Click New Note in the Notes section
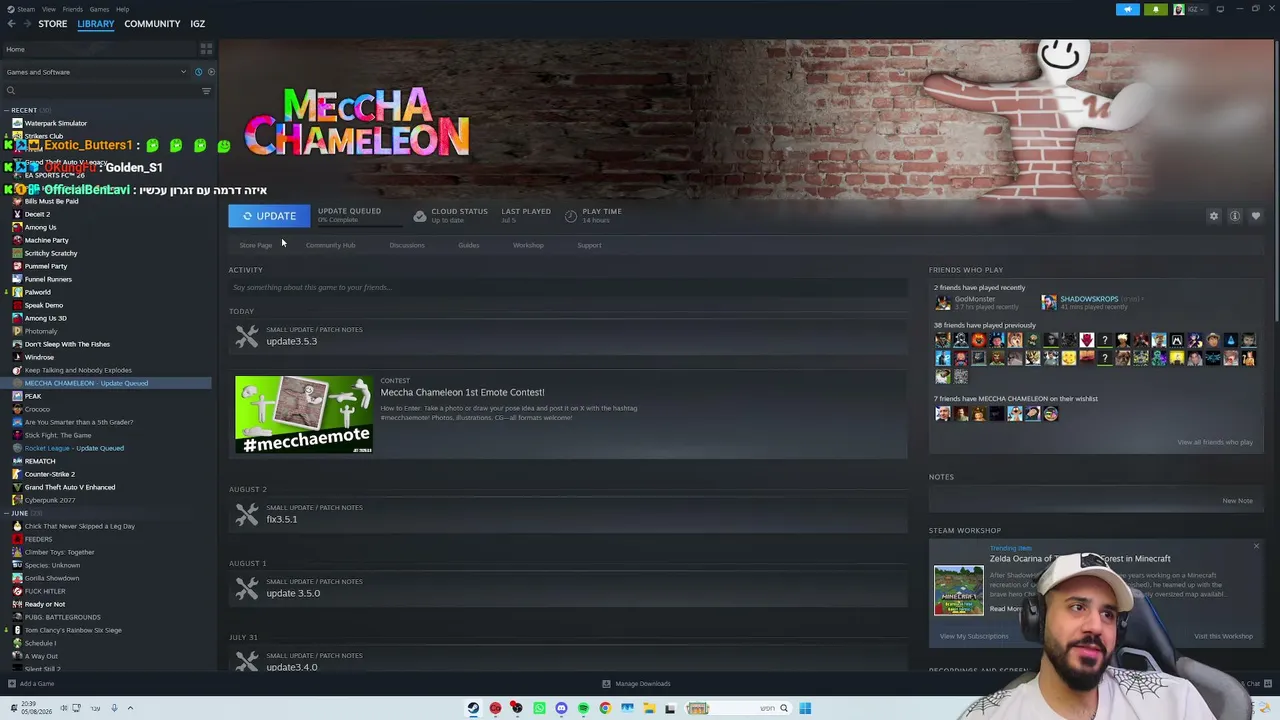The height and width of the screenshot is (720, 1280). click(x=1237, y=501)
